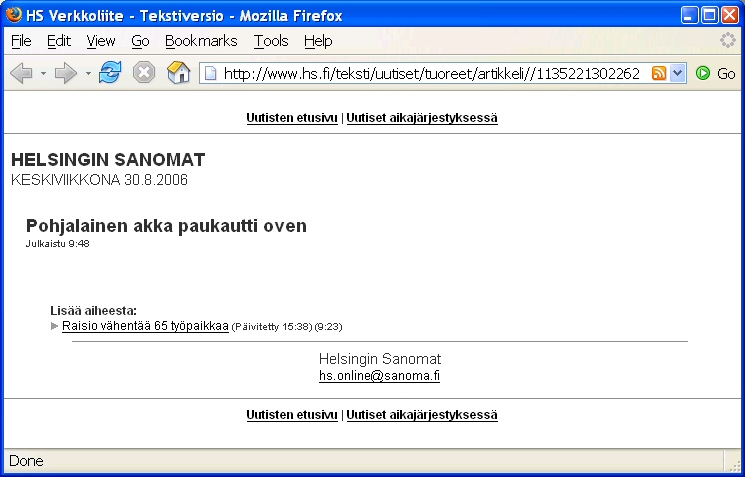Click the Back navigation arrow
This screenshot has width=745, height=477.
pyautogui.click(x=21, y=74)
